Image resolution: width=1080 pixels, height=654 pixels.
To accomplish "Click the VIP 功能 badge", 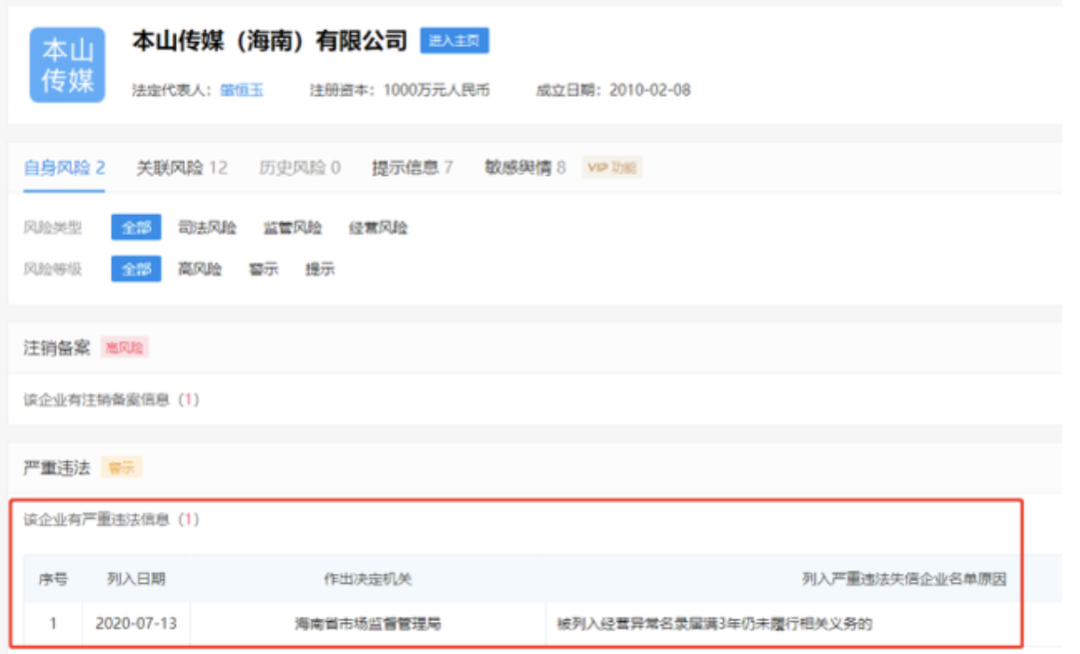I will coord(612,168).
